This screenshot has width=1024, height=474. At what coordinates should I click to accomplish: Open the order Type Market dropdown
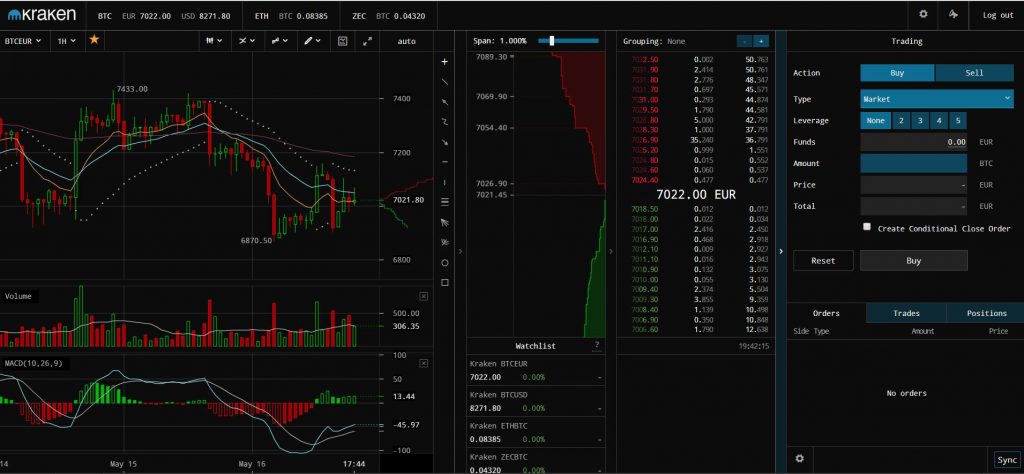click(x=937, y=99)
